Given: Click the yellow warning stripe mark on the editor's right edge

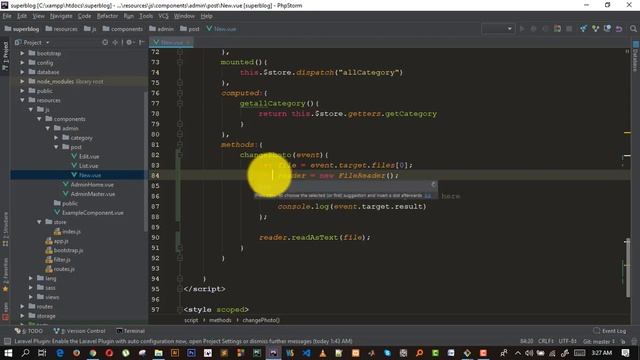Looking at the screenshot, I should point(627,133).
